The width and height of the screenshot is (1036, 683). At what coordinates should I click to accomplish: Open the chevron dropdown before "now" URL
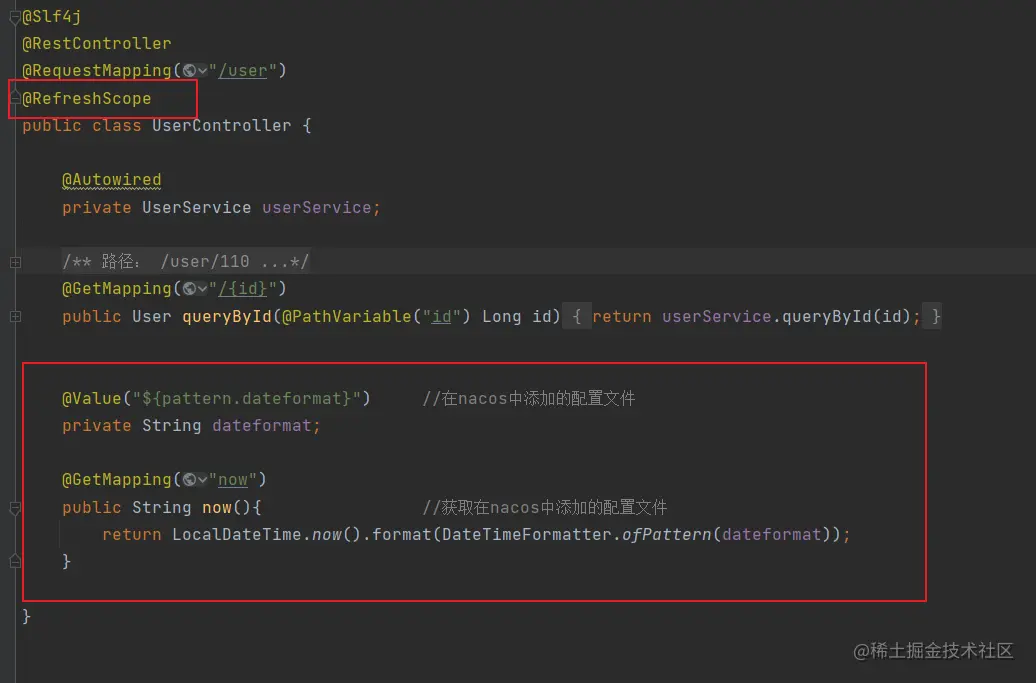(202, 480)
